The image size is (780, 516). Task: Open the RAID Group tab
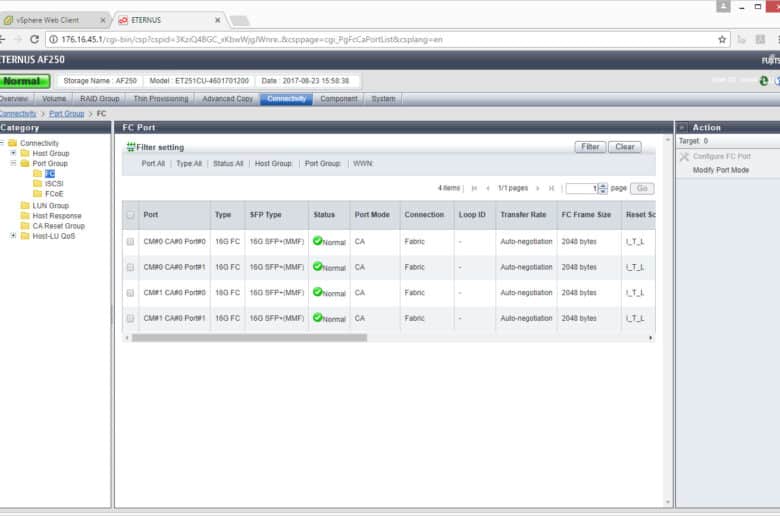point(99,99)
